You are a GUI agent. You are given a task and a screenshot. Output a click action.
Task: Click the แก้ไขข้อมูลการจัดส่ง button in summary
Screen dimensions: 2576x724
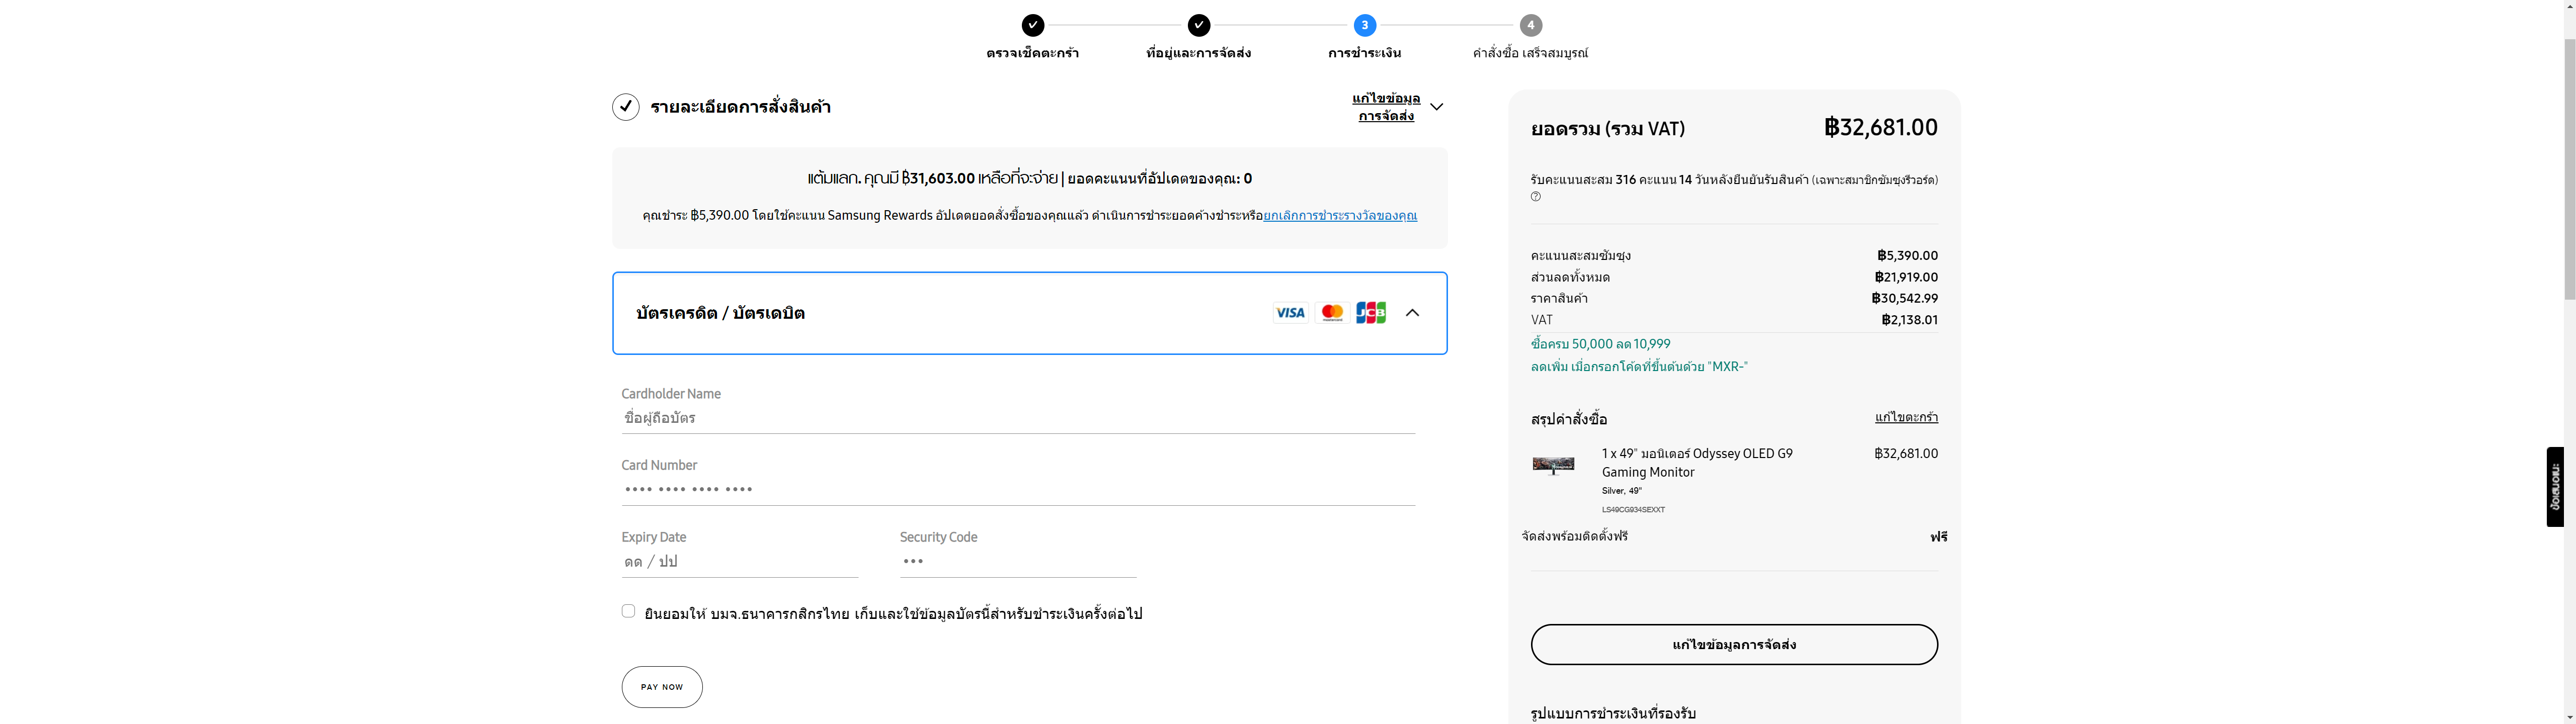click(1734, 645)
